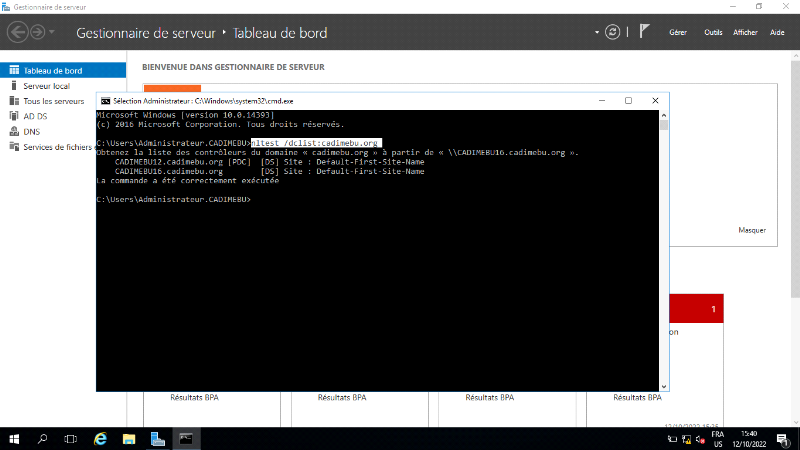Open the Outils menu
The image size is (800, 450).
tap(713, 32)
